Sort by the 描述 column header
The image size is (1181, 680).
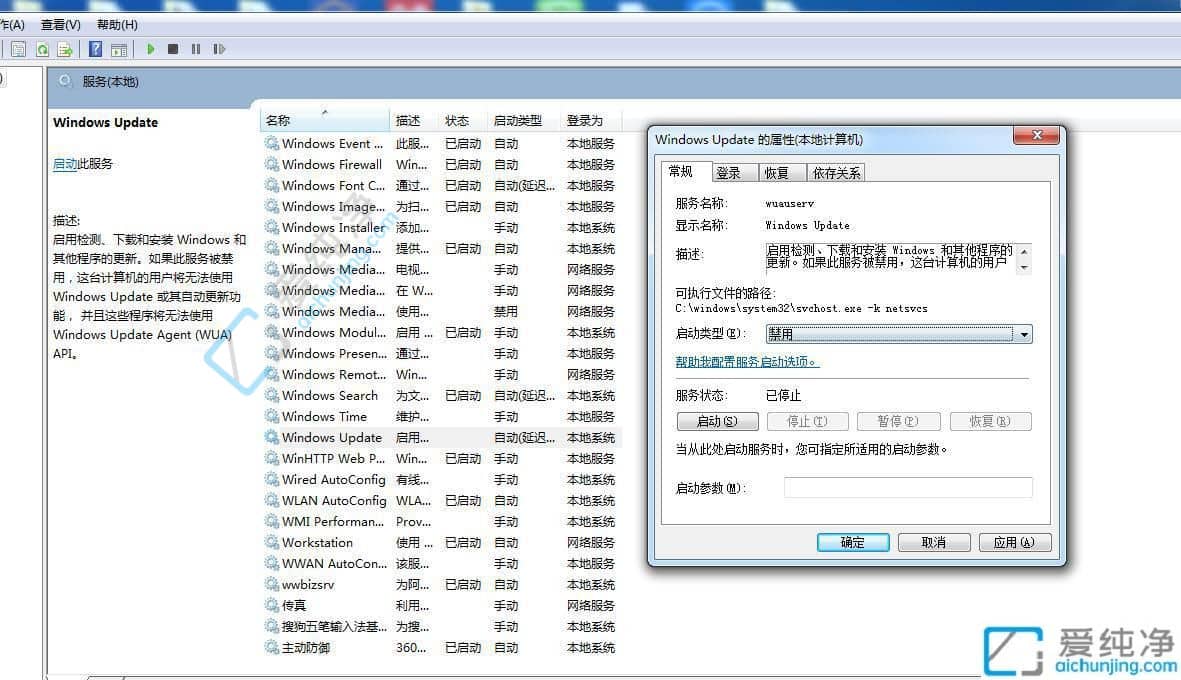(414, 120)
